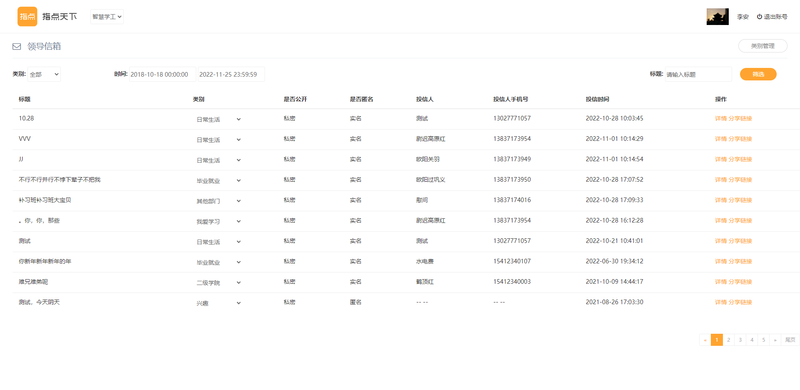Click the phone number 13837174016
This screenshot has width=800, height=390.
[x=512, y=200]
